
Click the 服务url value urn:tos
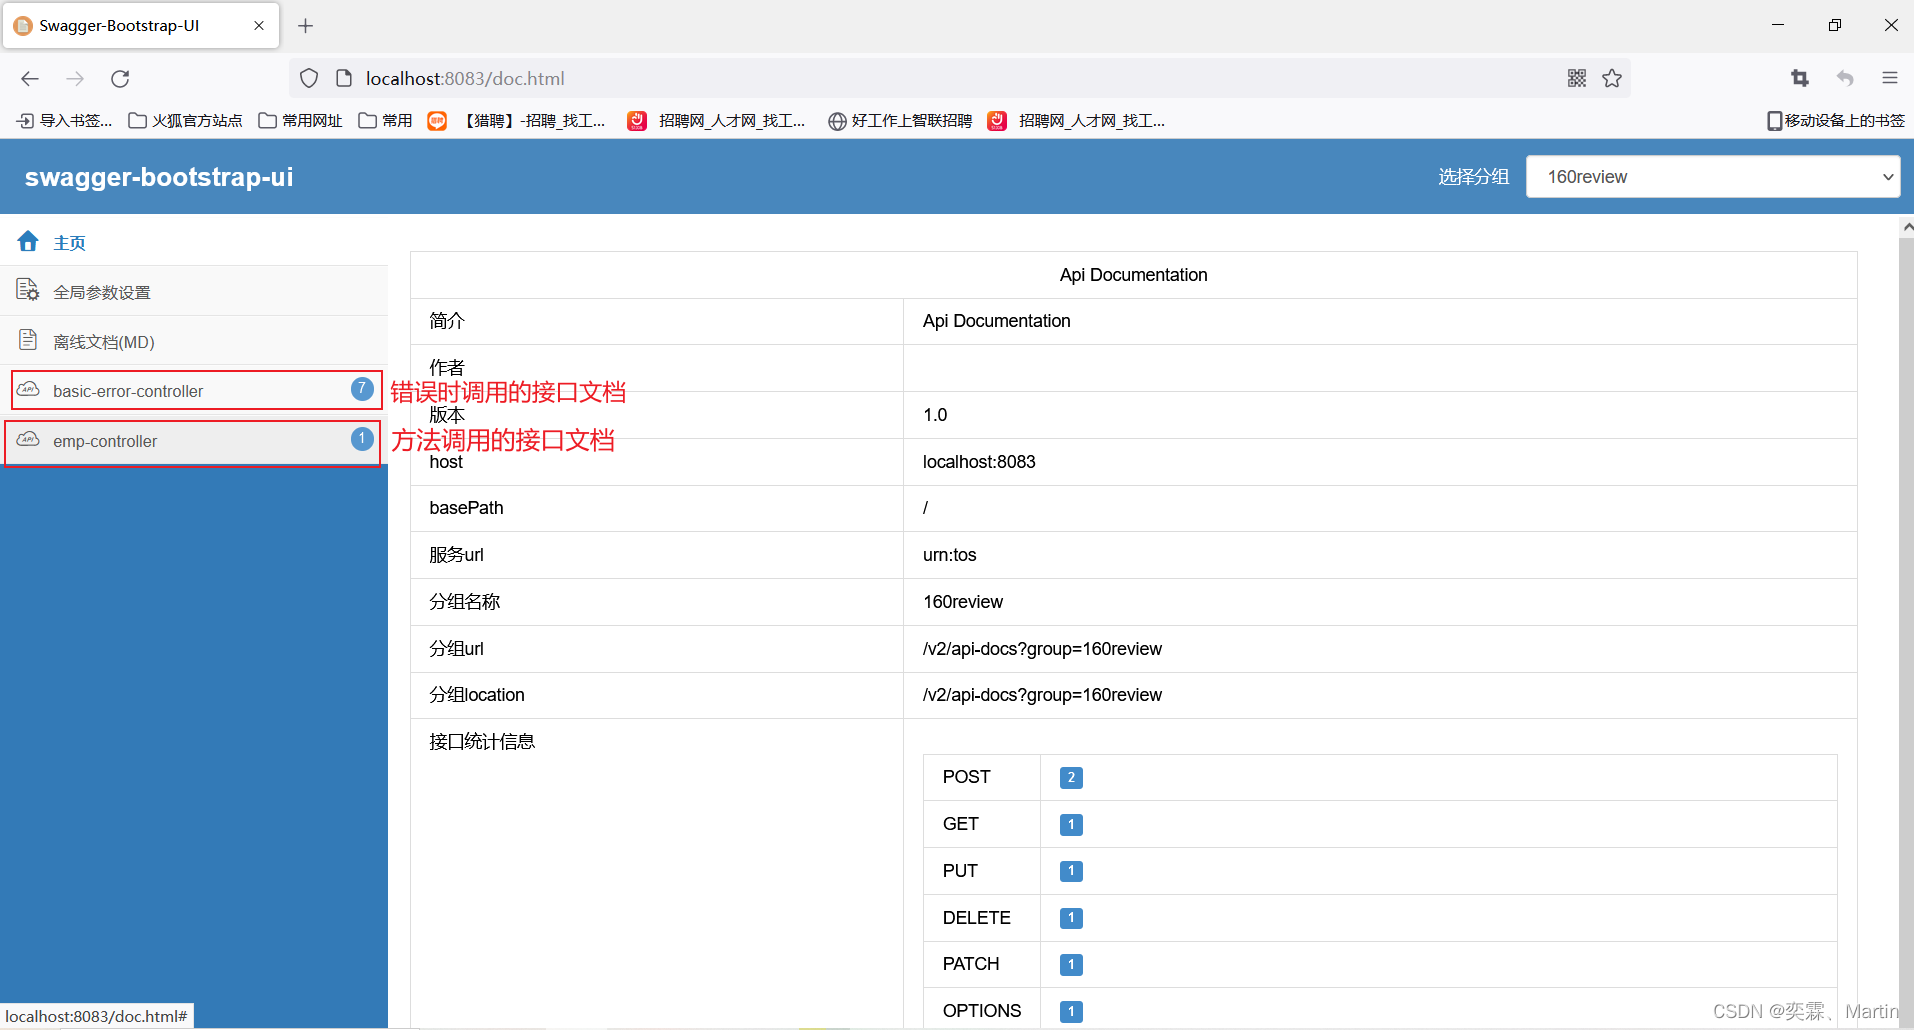coord(949,555)
